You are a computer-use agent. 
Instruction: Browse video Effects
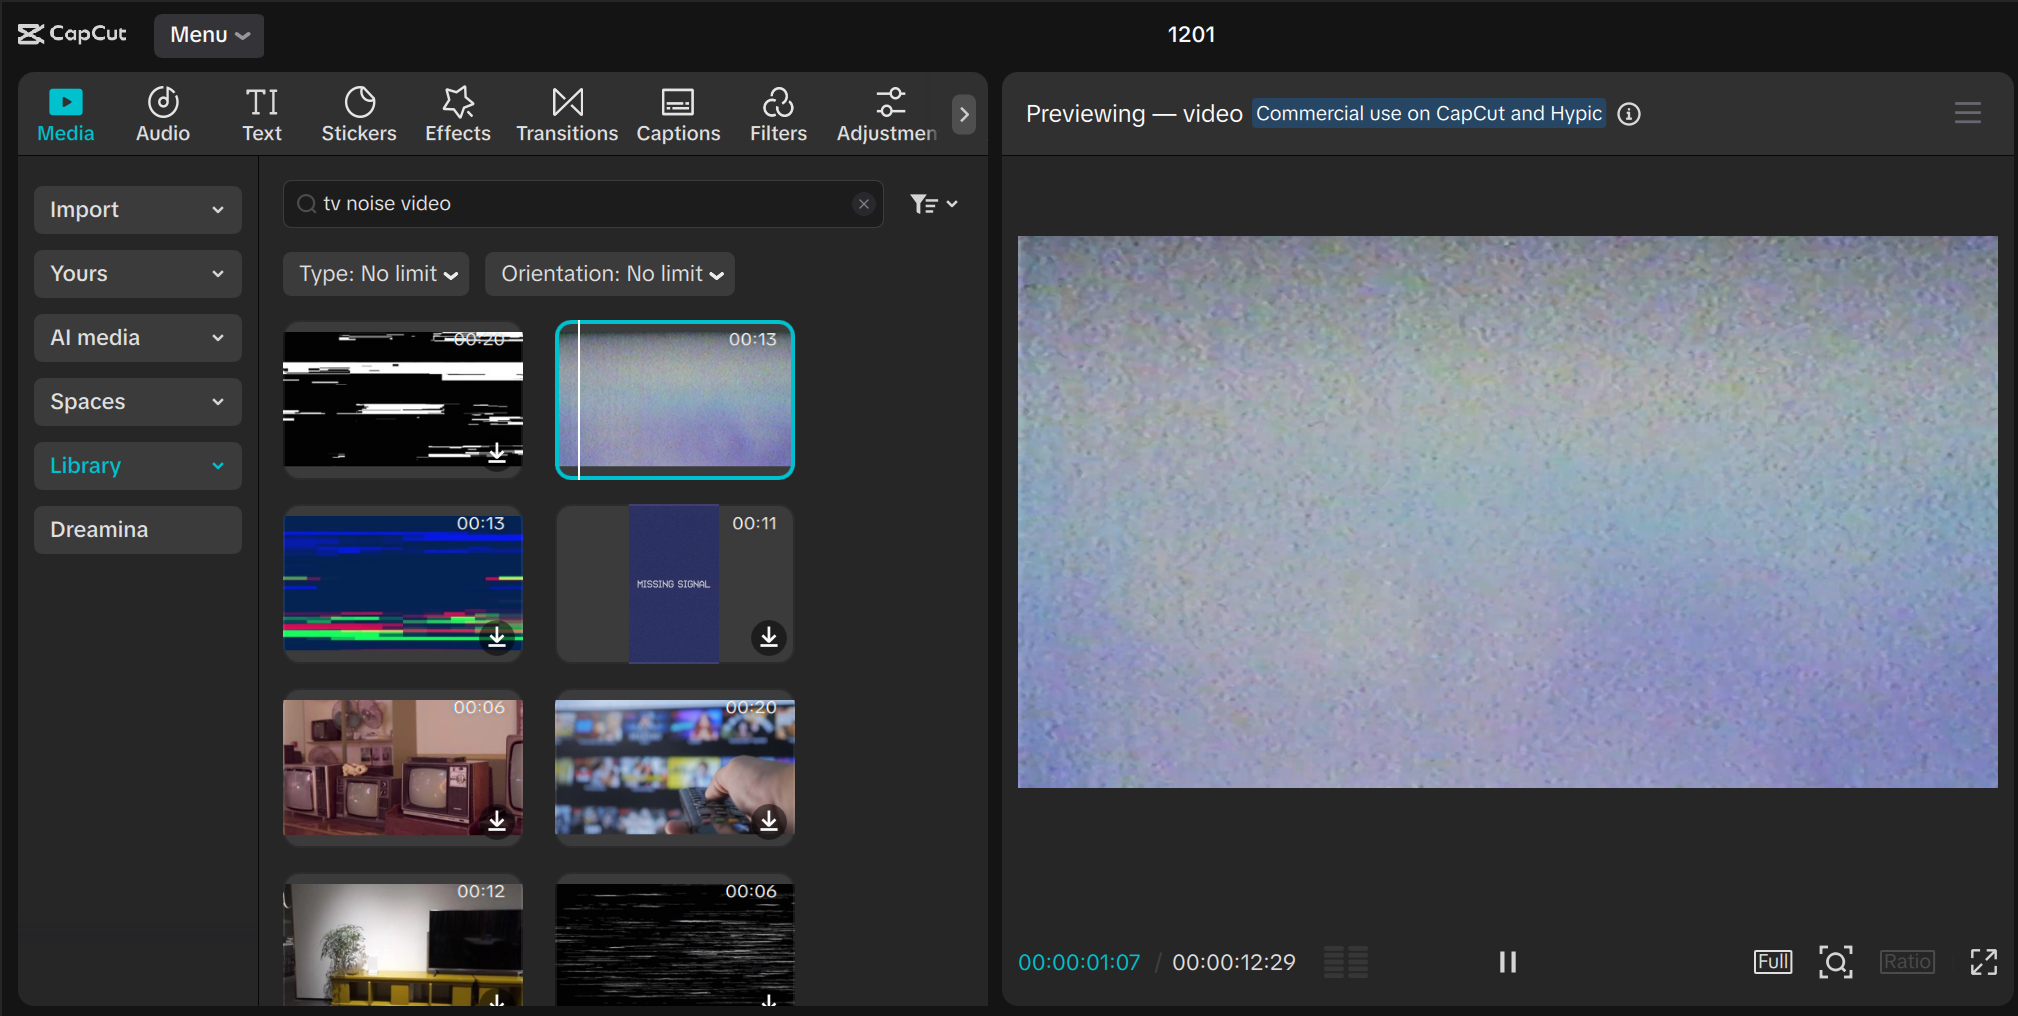pyautogui.click(x=457, y=113)
